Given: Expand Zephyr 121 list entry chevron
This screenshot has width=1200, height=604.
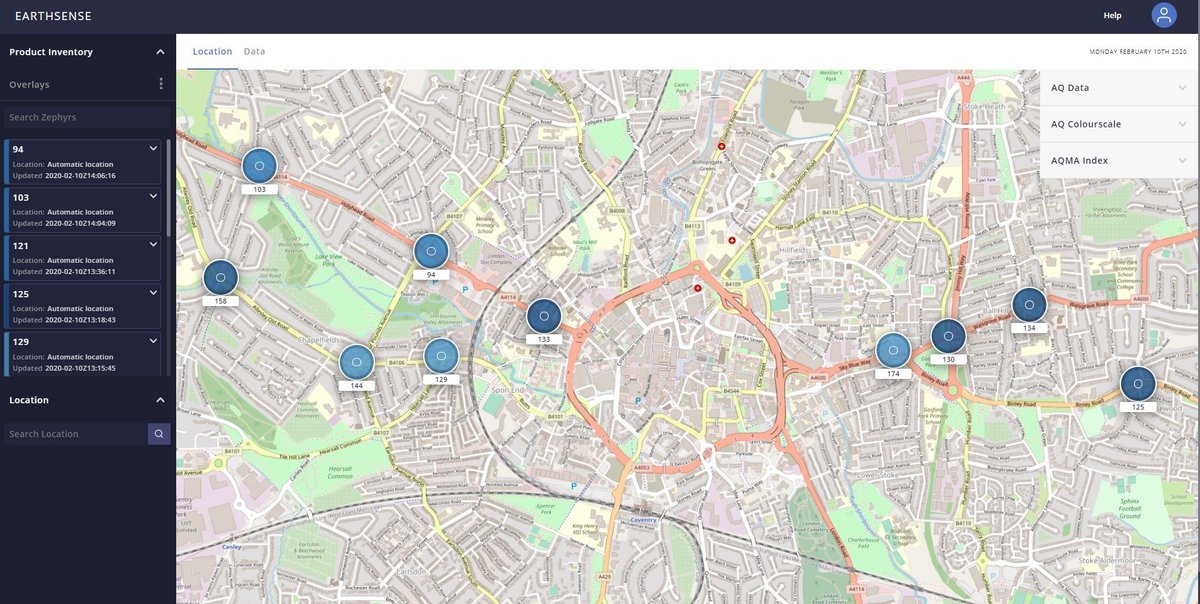Looking at the screenshot, I should point(153,244).
